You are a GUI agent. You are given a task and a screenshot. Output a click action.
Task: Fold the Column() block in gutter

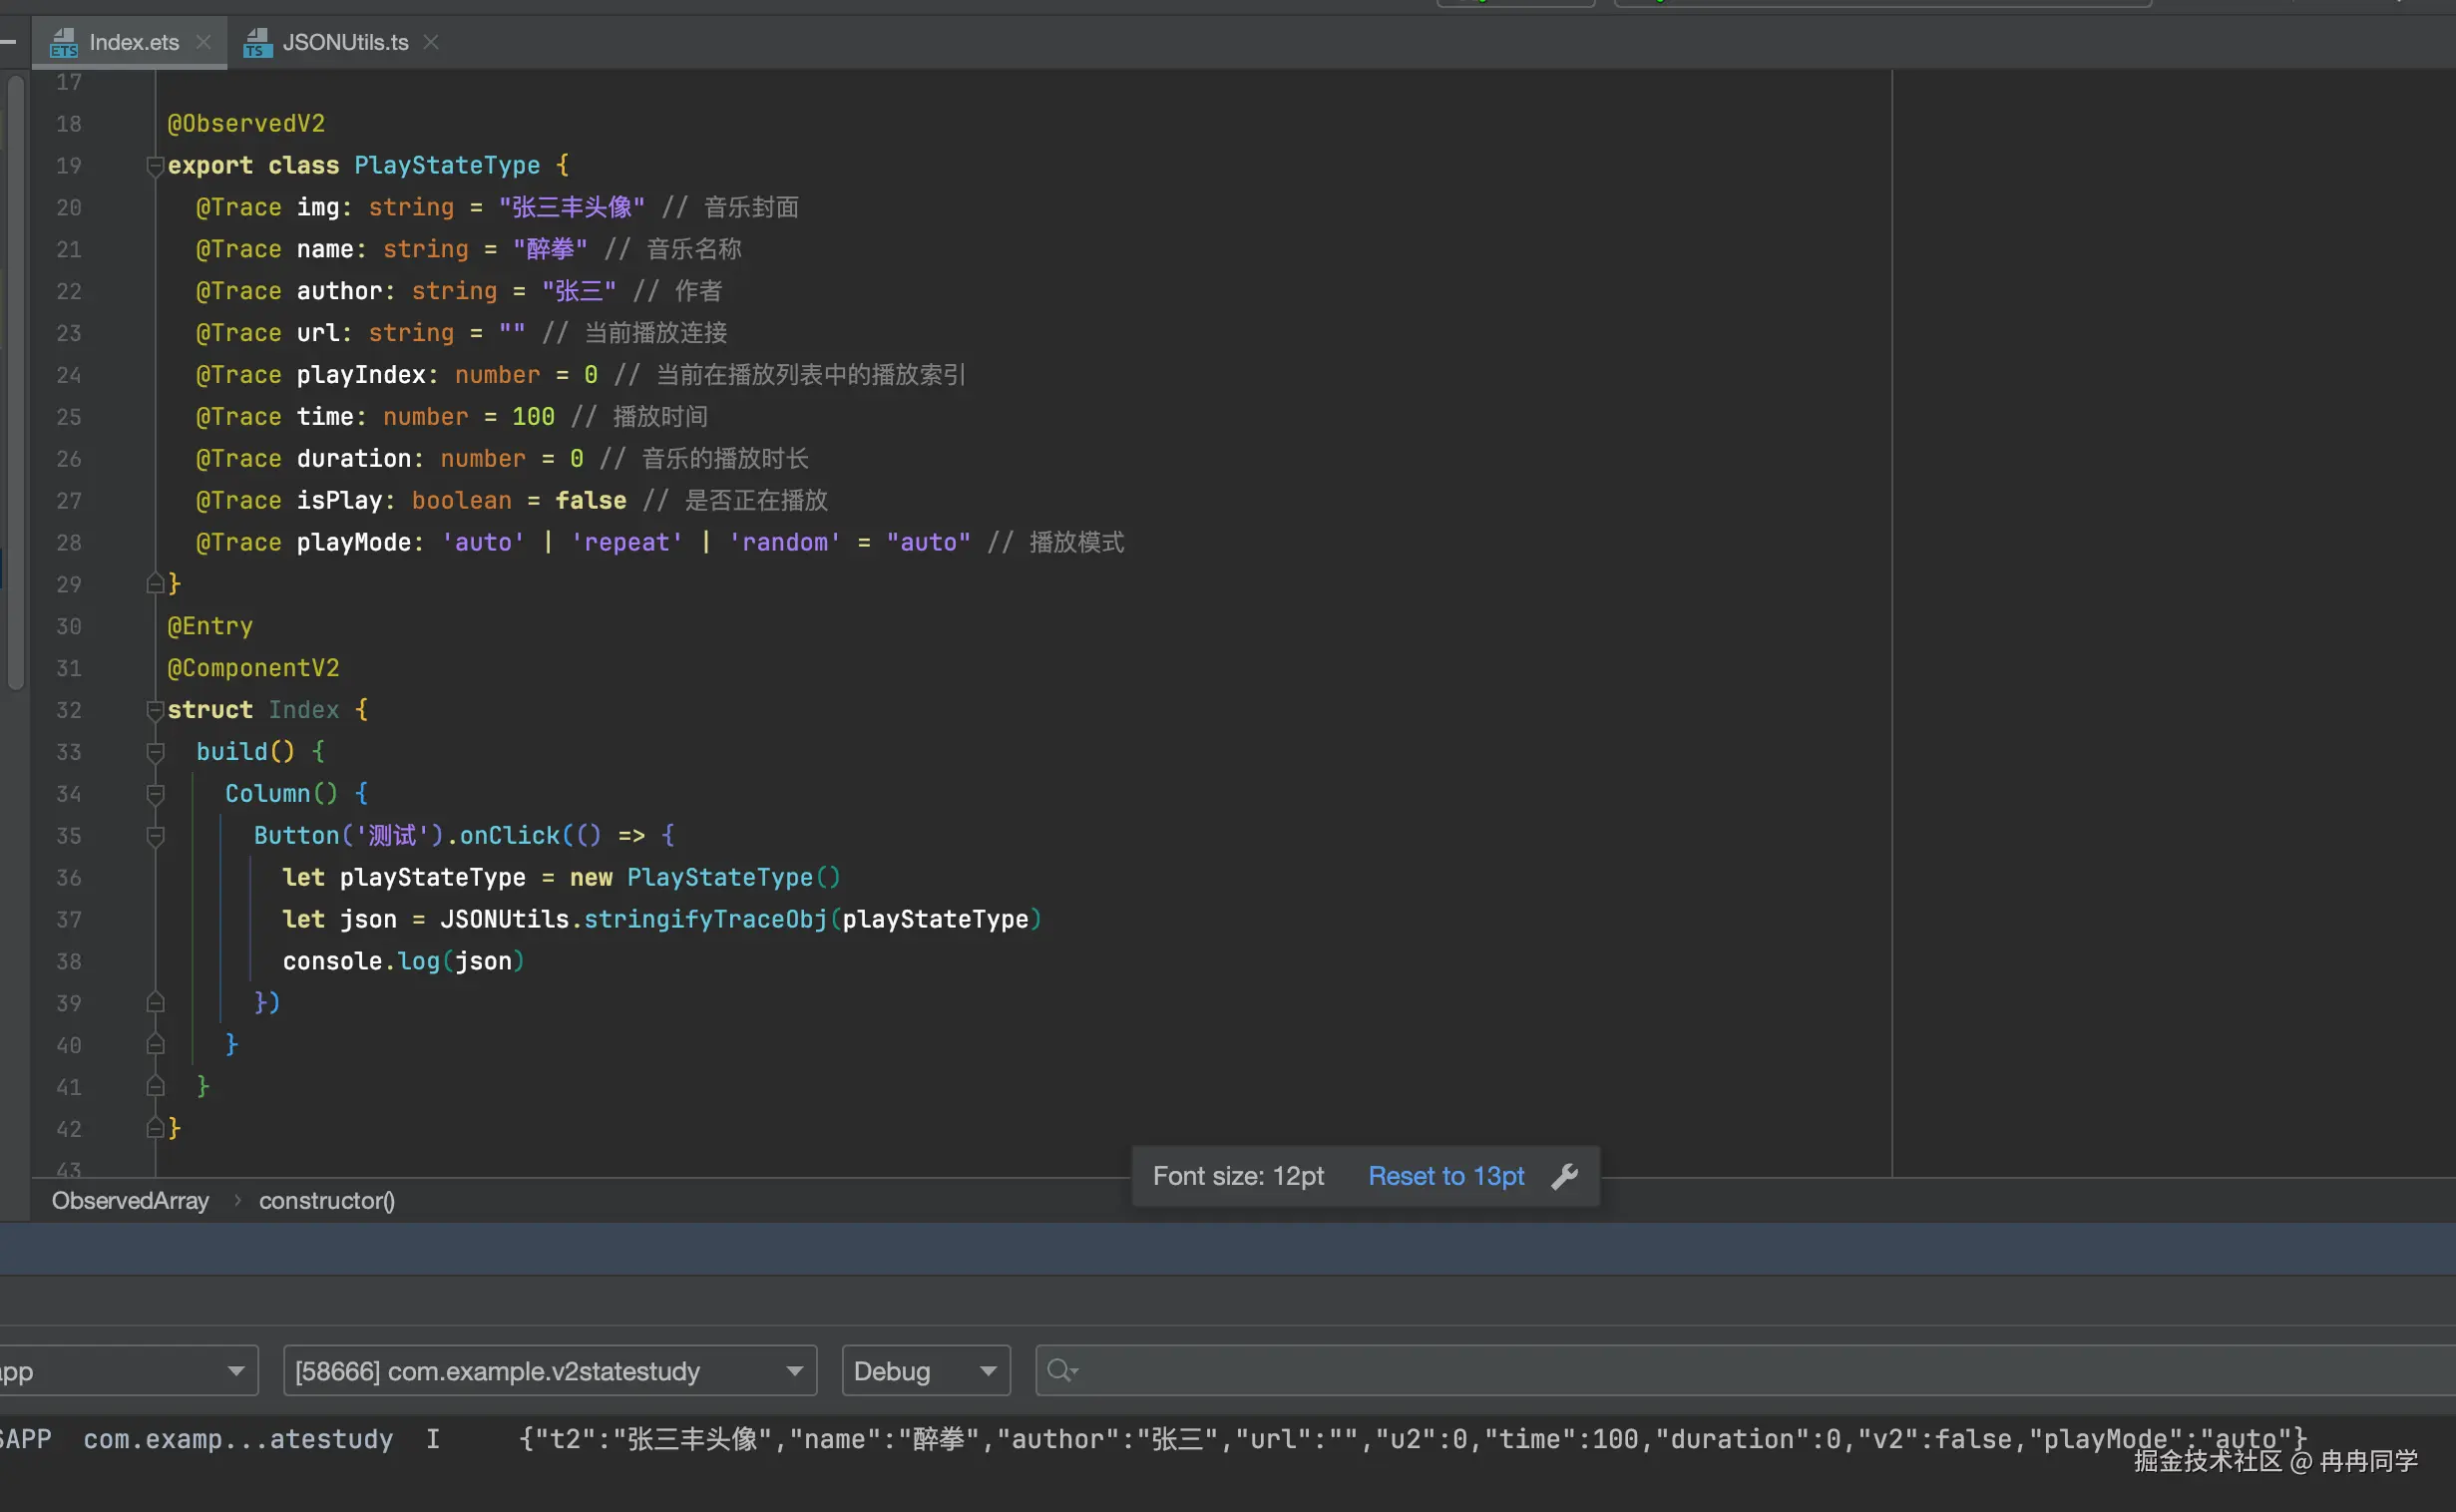pyautogui.click(x=155, y=794)
